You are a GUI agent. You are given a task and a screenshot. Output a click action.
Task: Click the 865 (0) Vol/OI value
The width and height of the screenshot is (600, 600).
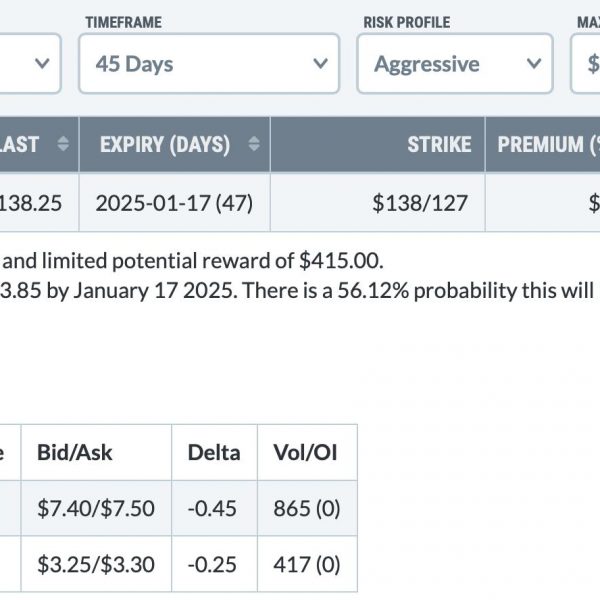(x=307, y=509)
